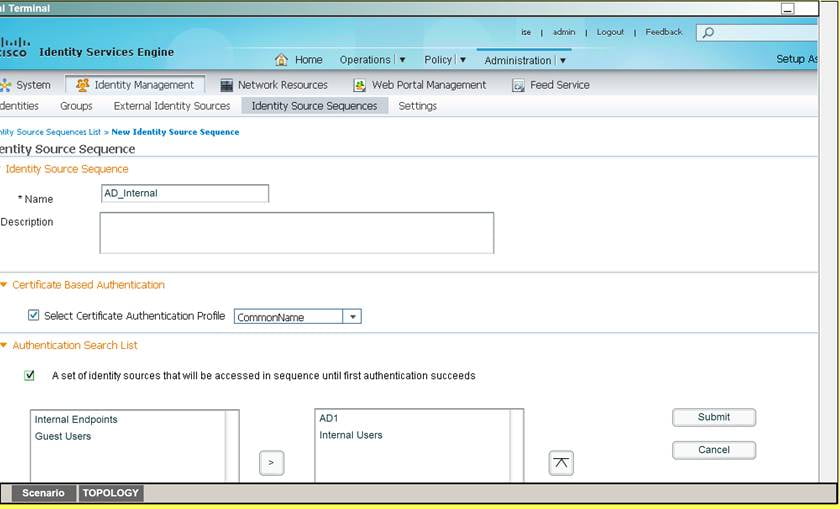Click the Network Resources icon

pos(227,85)
